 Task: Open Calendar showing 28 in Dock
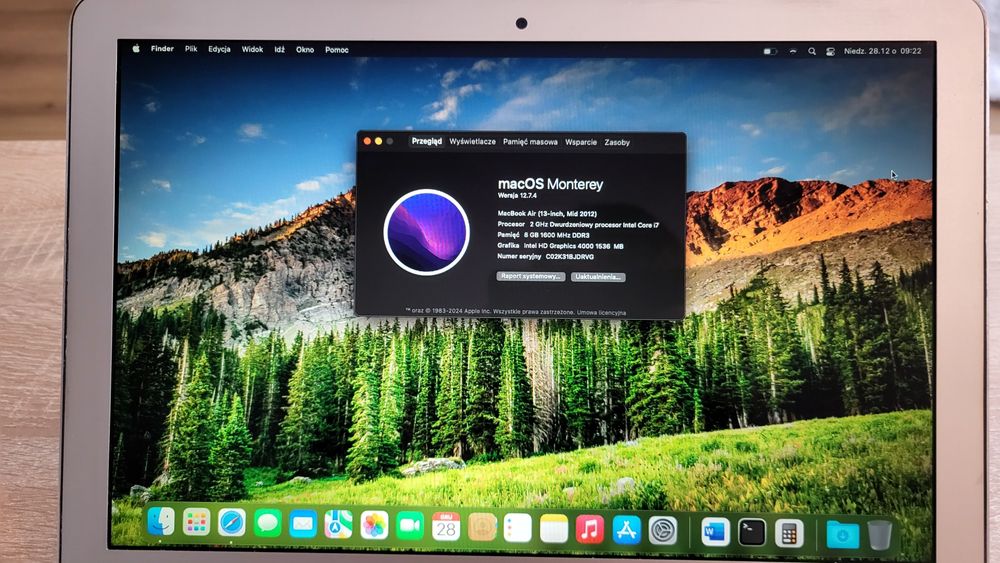446,527
